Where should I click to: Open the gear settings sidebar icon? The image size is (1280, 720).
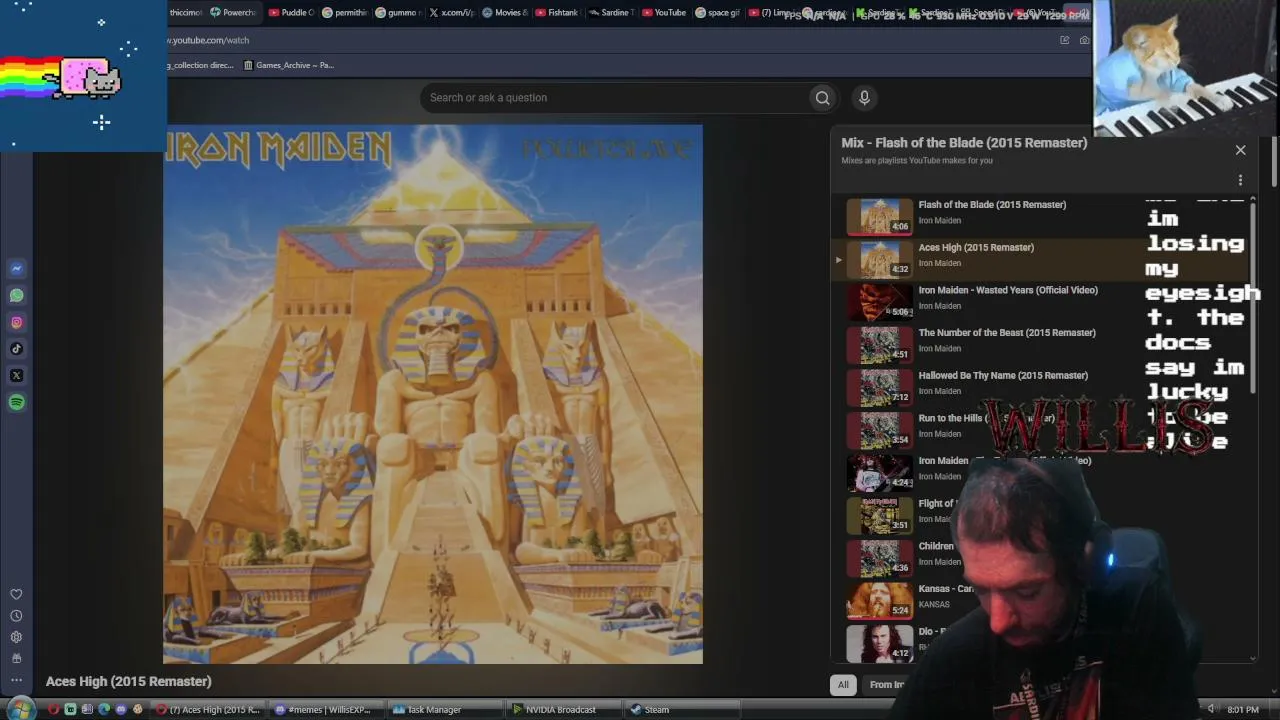coord(16,637)
